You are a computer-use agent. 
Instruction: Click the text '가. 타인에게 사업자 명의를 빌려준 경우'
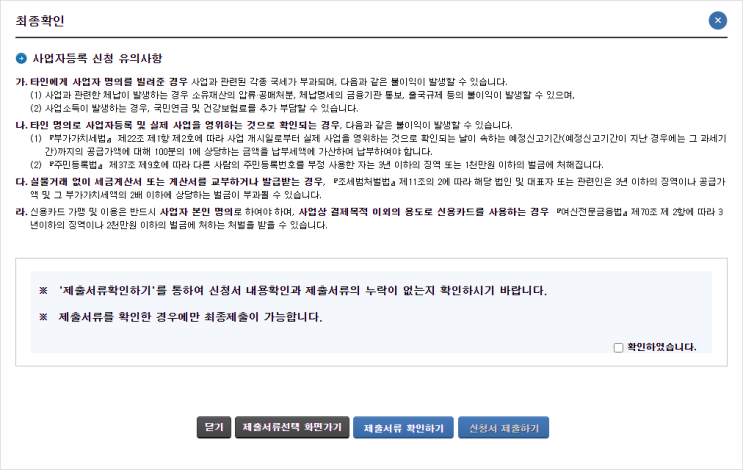click(101, 82)
